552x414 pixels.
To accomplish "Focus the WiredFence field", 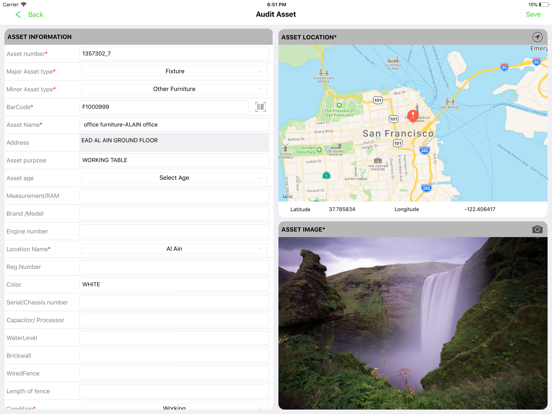I will (174, 374).
